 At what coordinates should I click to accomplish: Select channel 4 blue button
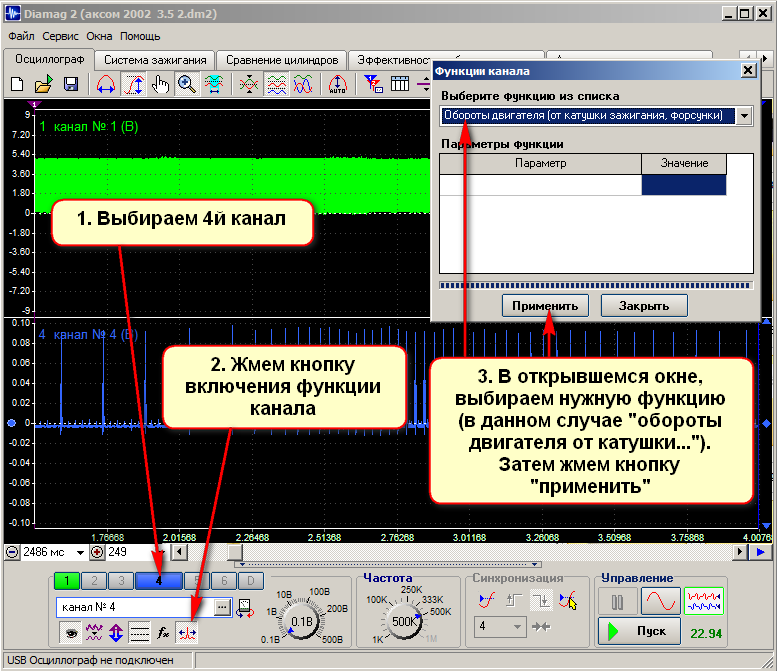click(x=159, y=581)
